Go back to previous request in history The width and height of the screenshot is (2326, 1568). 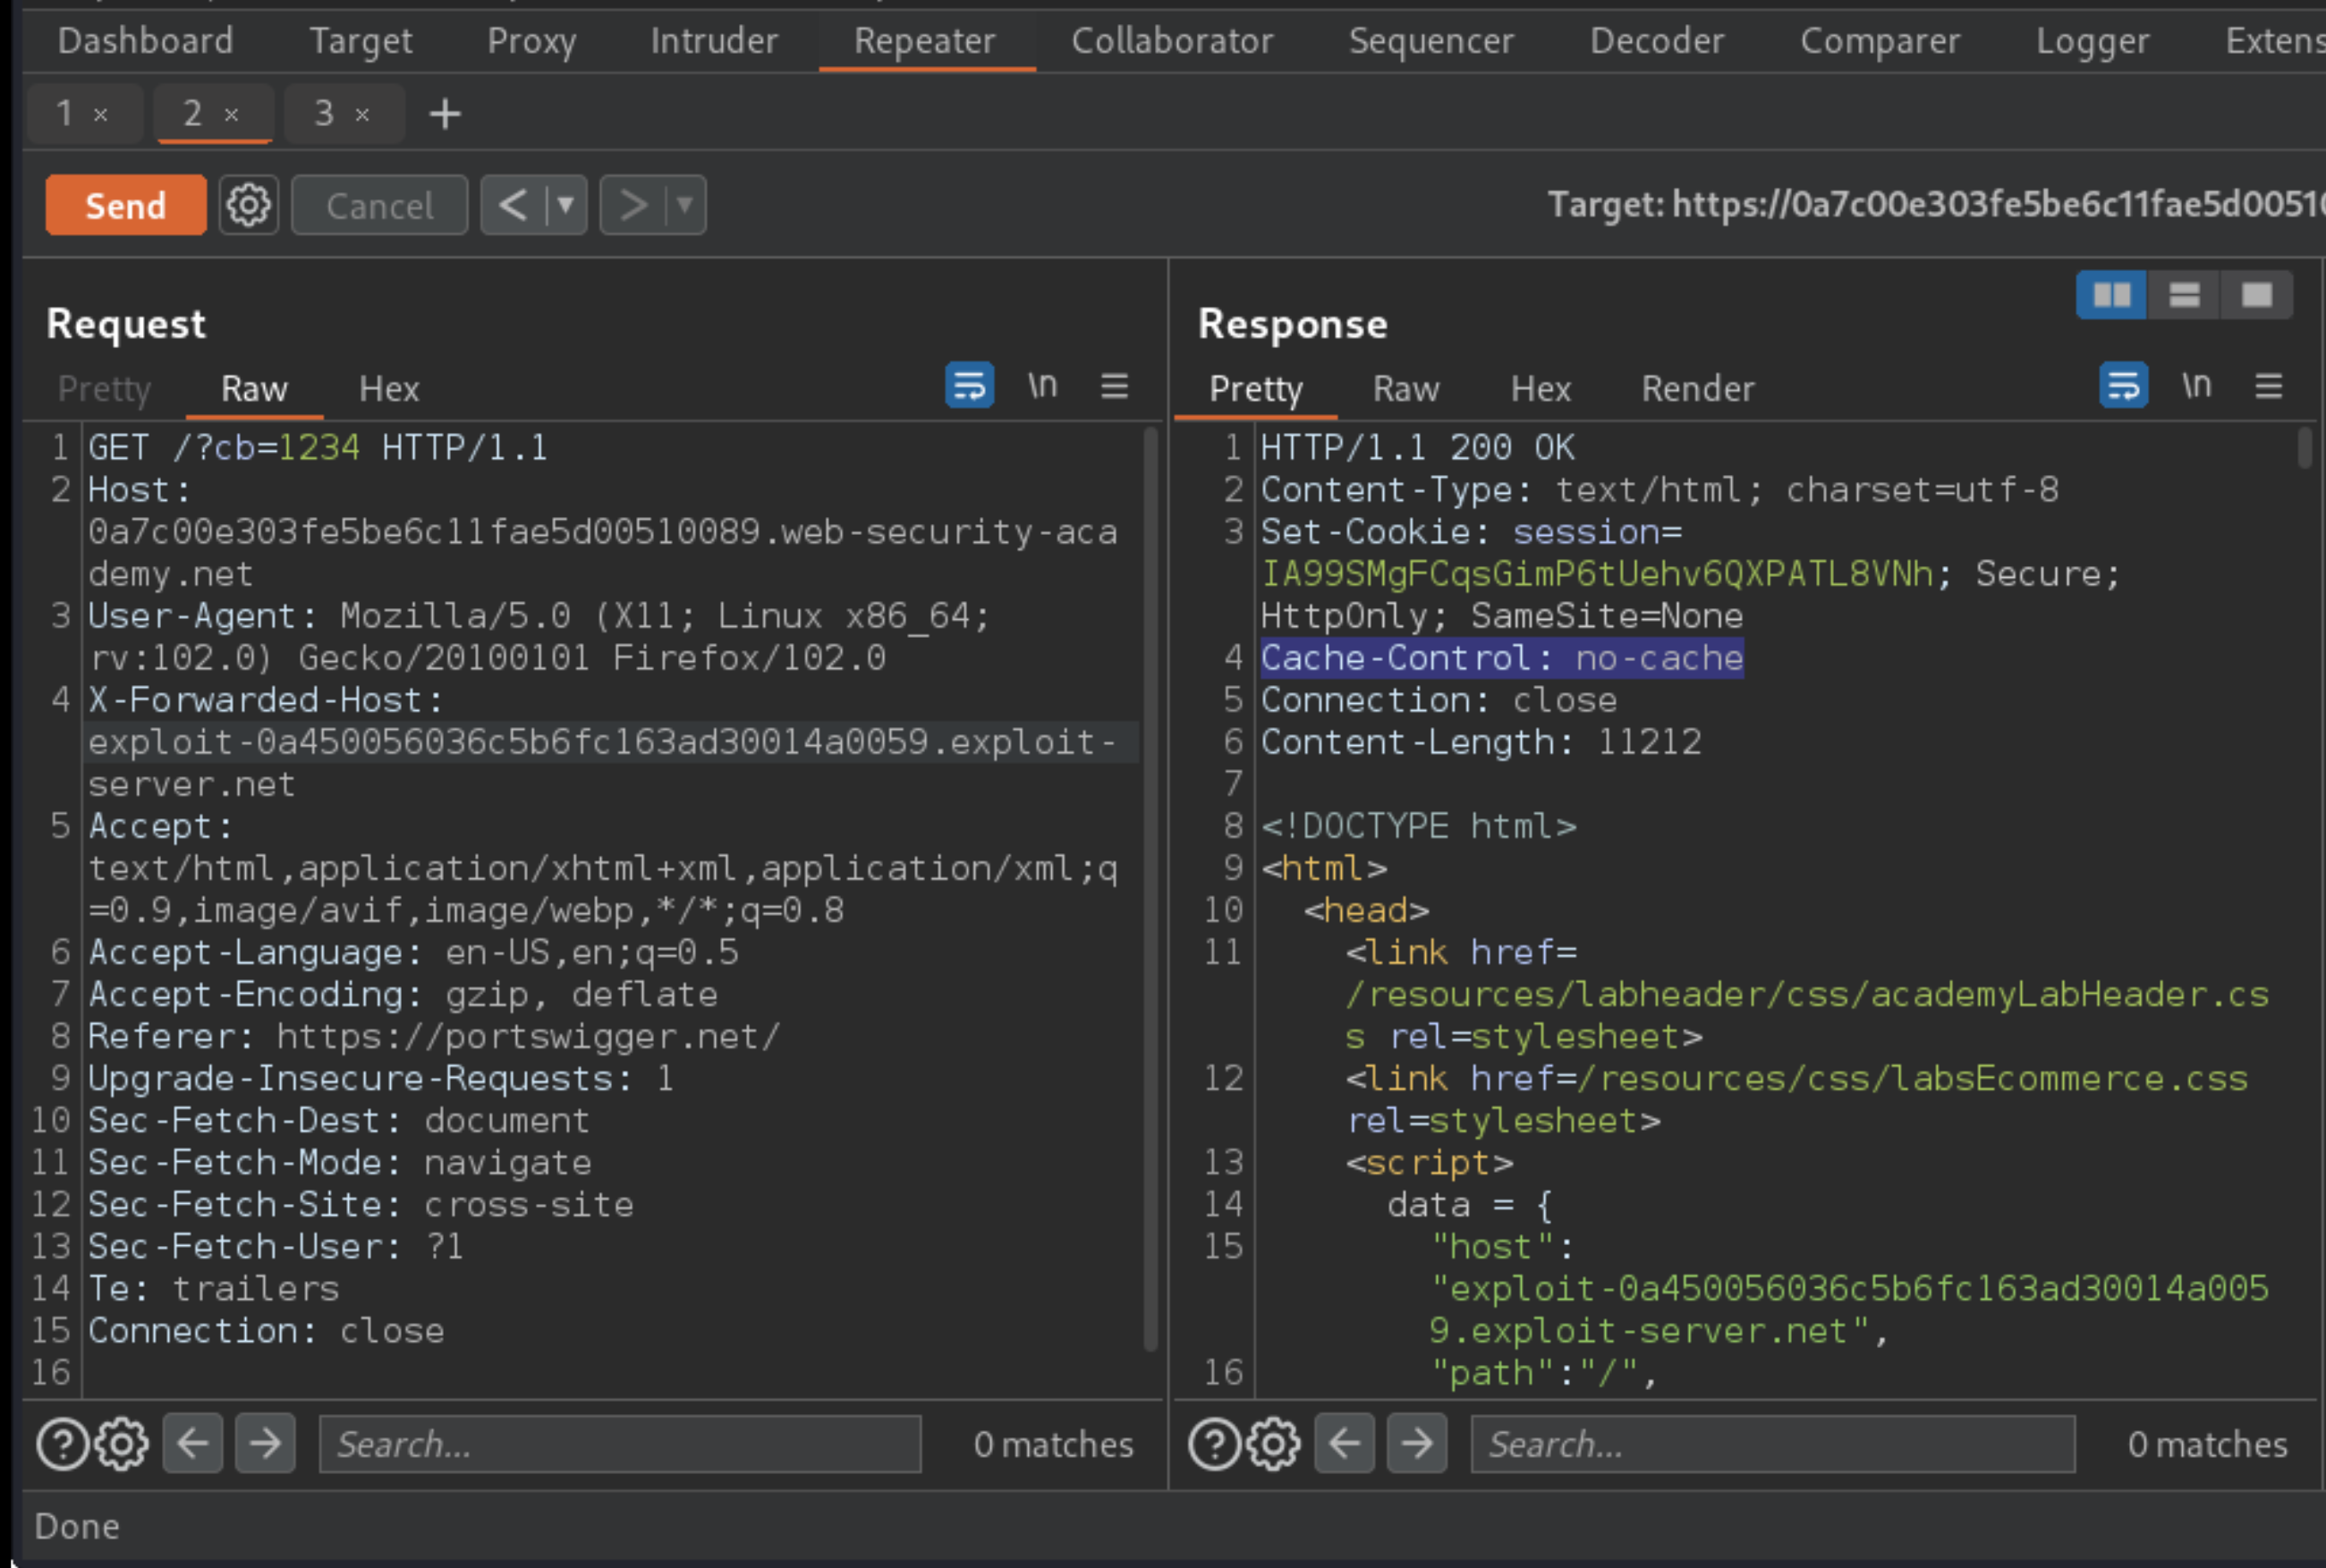[513, 205]
